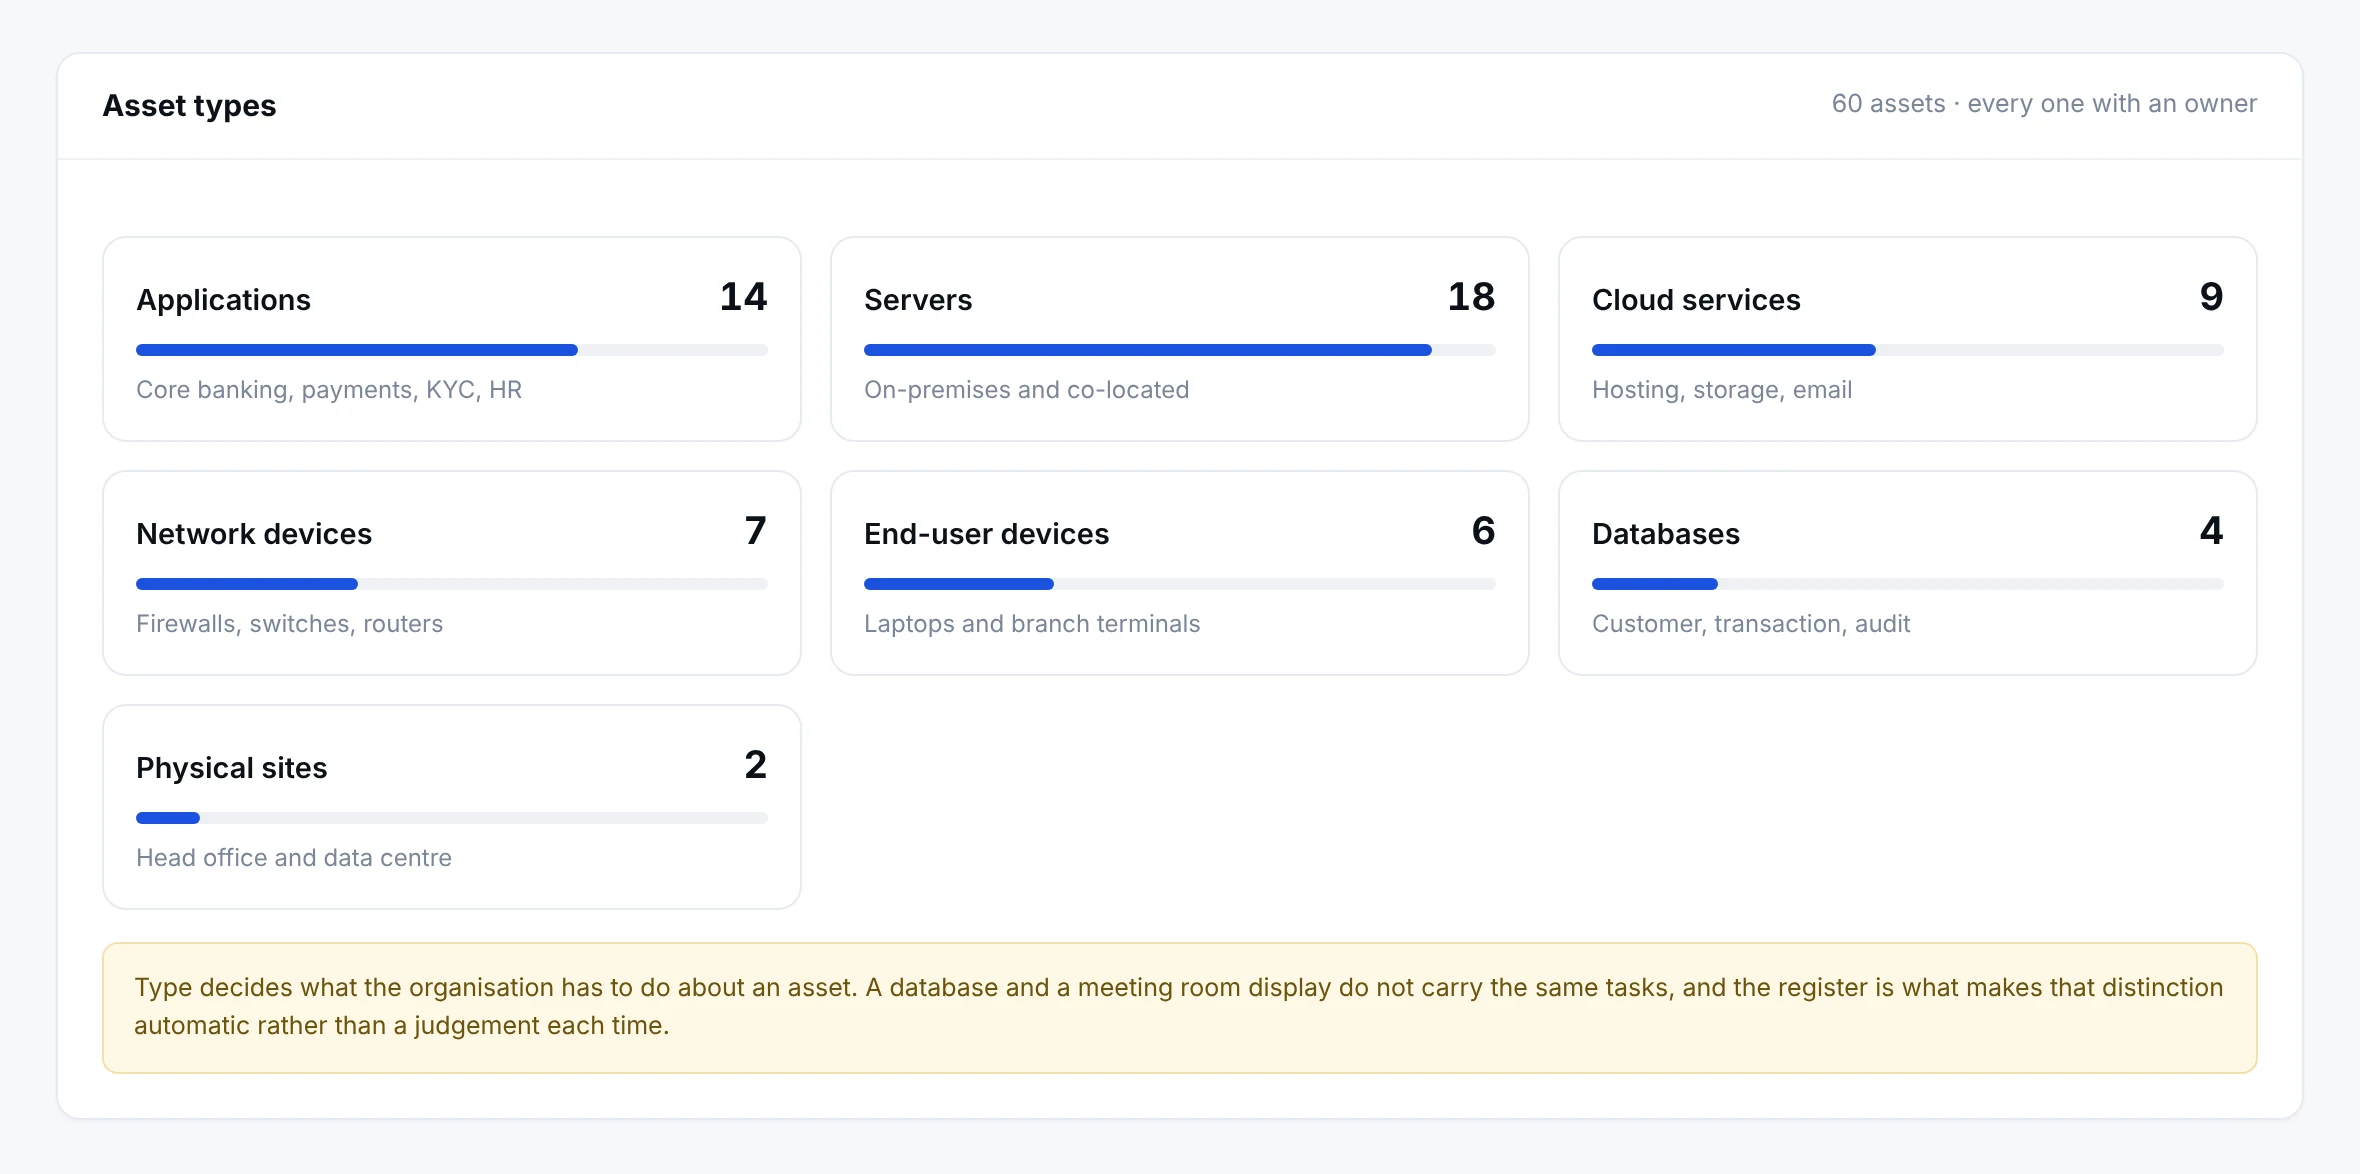Viewport: 2360px width, 1174px height.
Task: Click the Applications progress bar
Action: click(452, 350)
